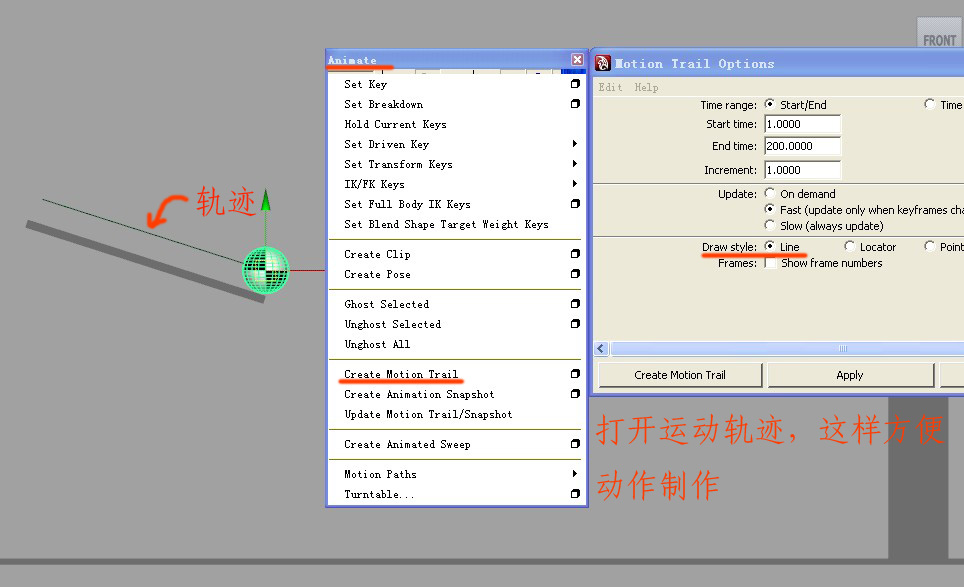This screenshot has width=964, height=587.
Task: Enable Show frame numbers checkbox
Action: point(770,263)
